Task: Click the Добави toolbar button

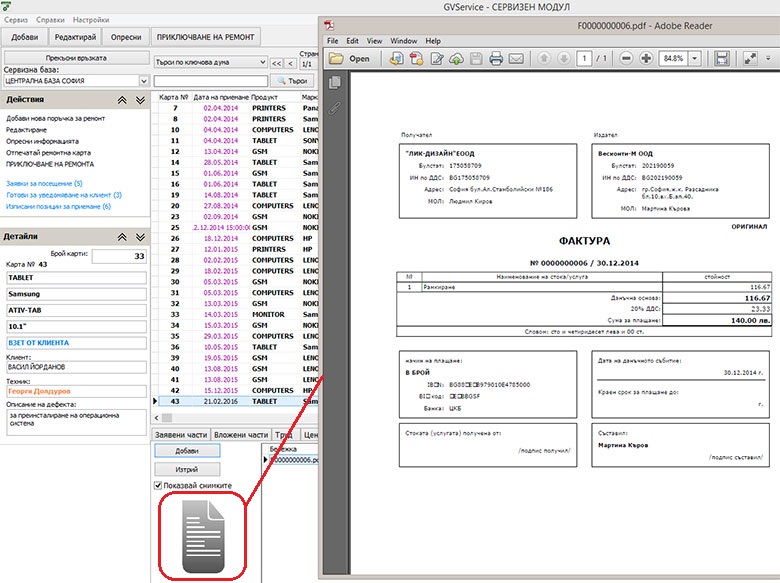Action: coord(25,37)
